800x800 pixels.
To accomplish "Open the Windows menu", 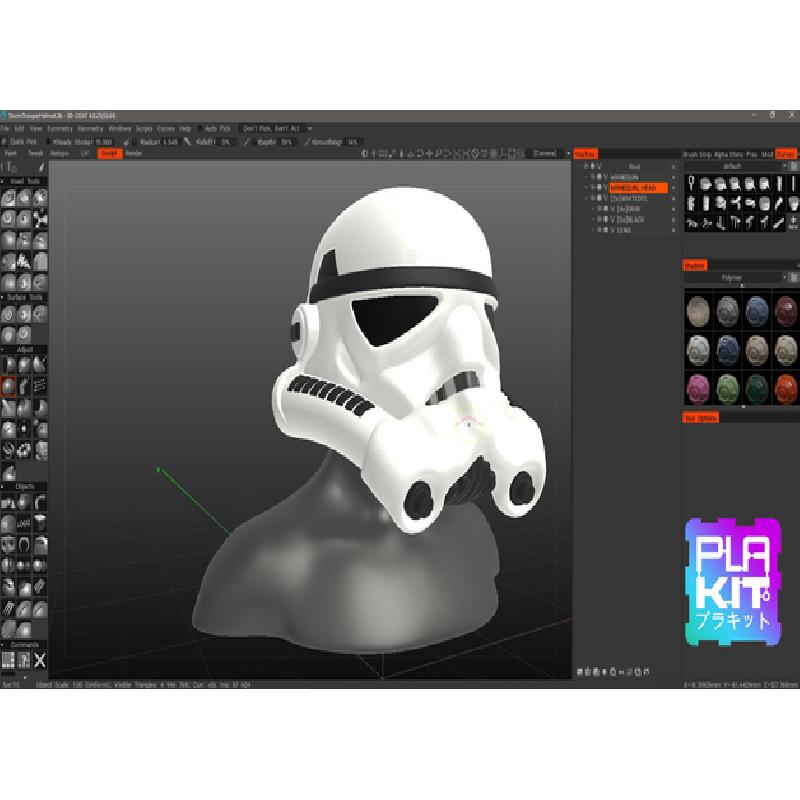I will point(119,129).
